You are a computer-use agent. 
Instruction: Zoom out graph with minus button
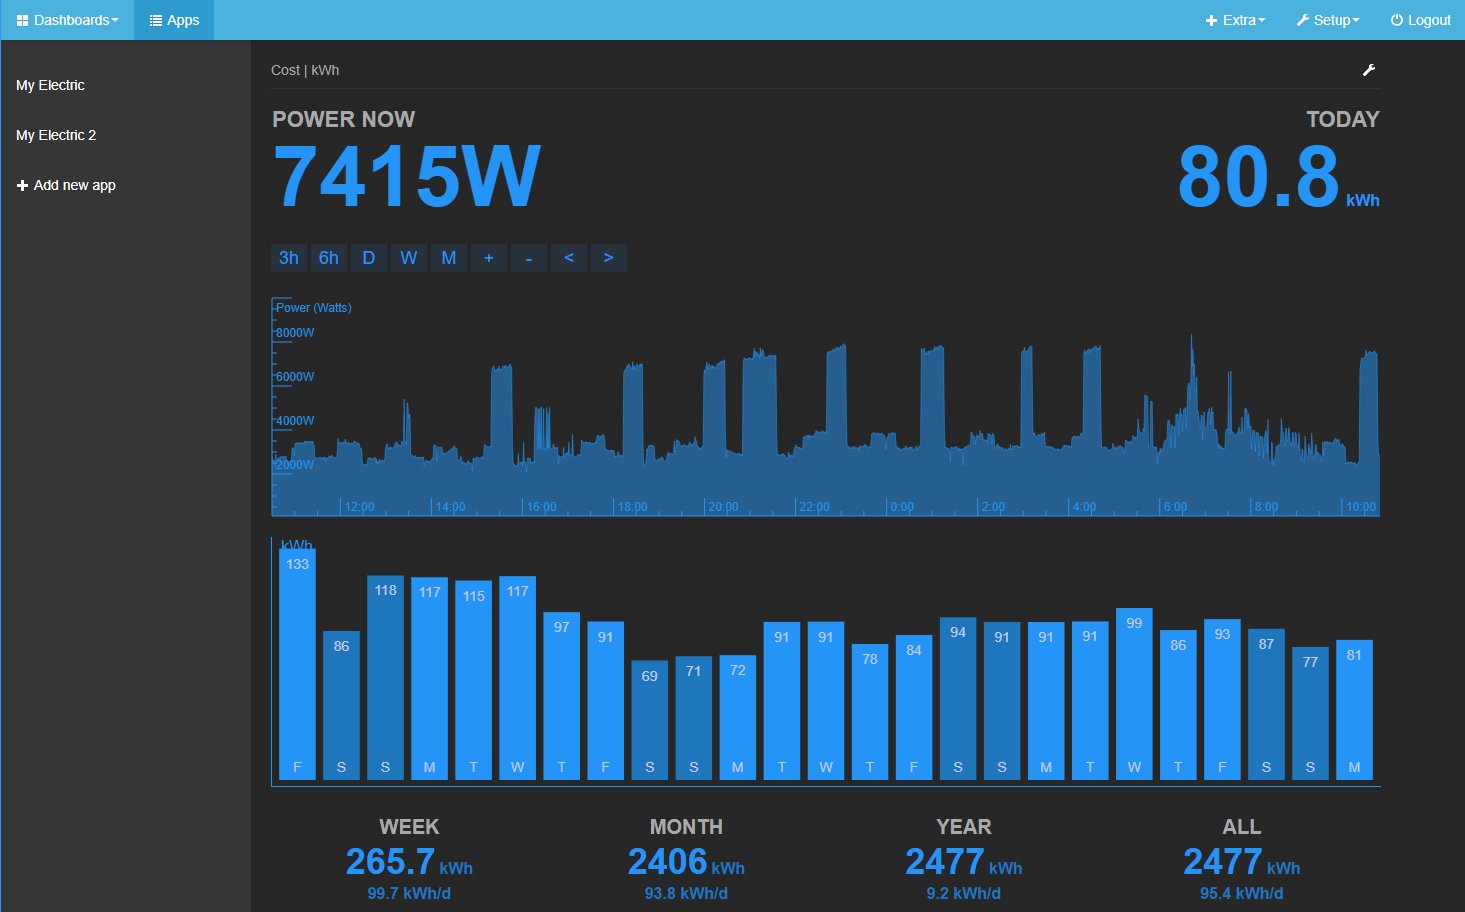529,258
